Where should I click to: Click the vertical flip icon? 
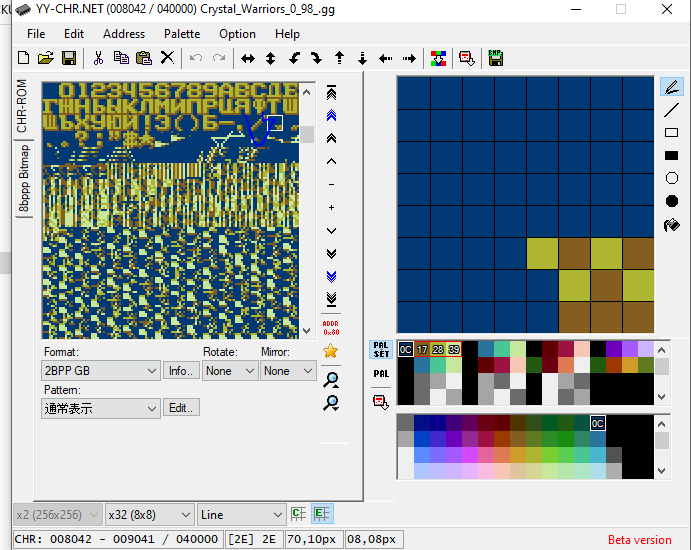tap(271, 58)
